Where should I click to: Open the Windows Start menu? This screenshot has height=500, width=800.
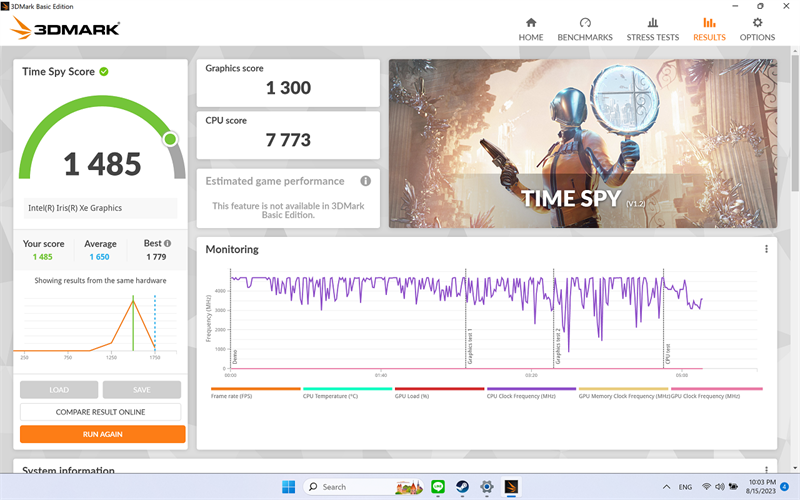coord(288,487)
